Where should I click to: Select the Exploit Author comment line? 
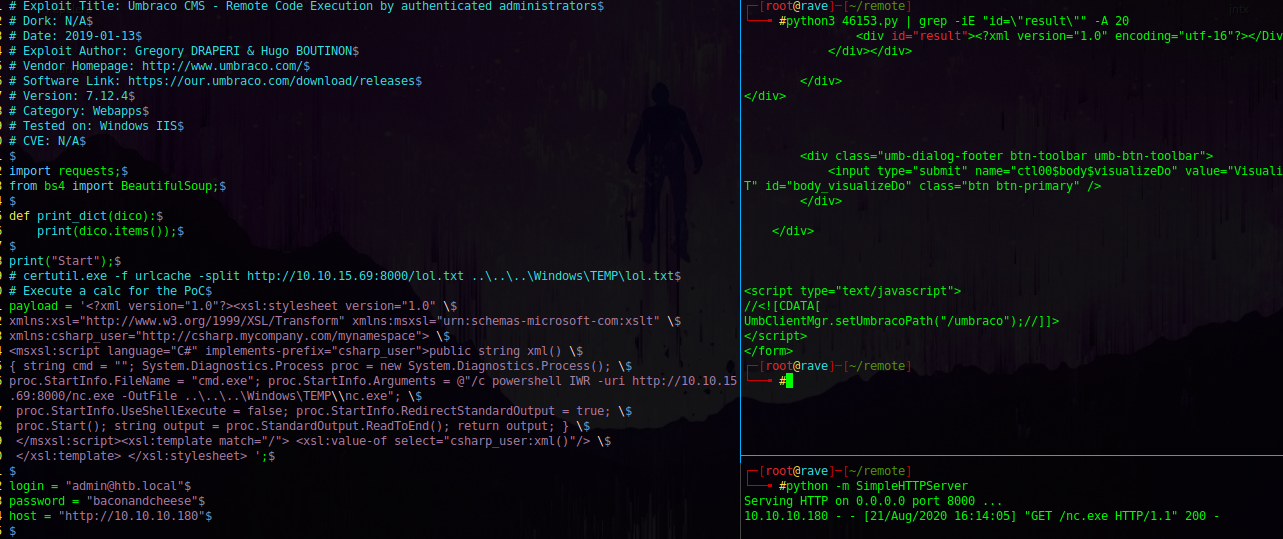point(184,51)
